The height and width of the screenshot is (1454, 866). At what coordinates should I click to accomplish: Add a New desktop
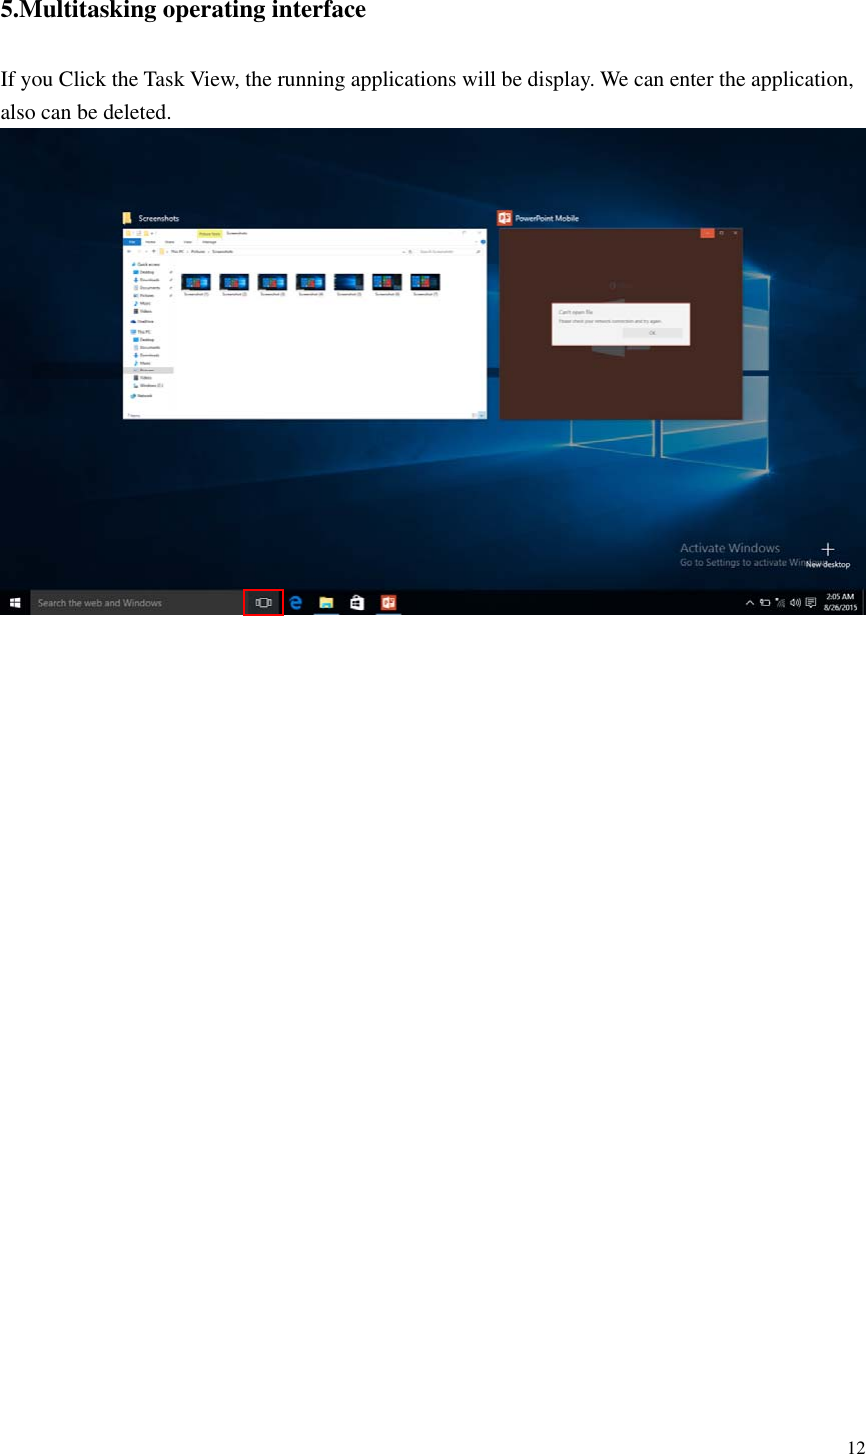828,556
